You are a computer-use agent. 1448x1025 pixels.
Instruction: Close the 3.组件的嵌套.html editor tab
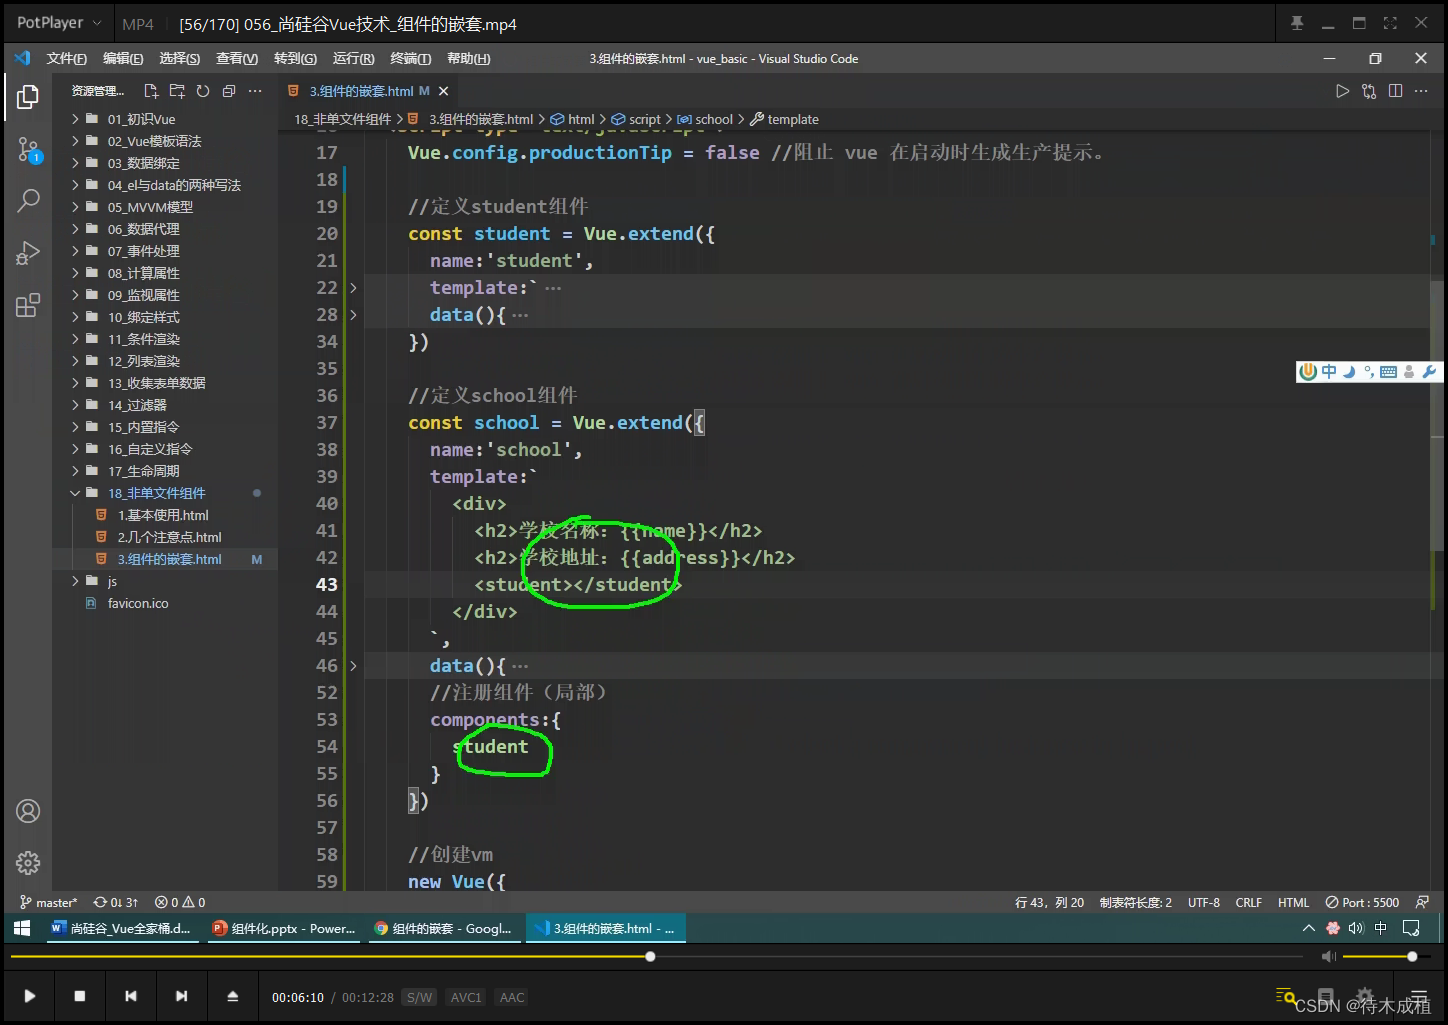pyautogui.click(x=443, y=91)
